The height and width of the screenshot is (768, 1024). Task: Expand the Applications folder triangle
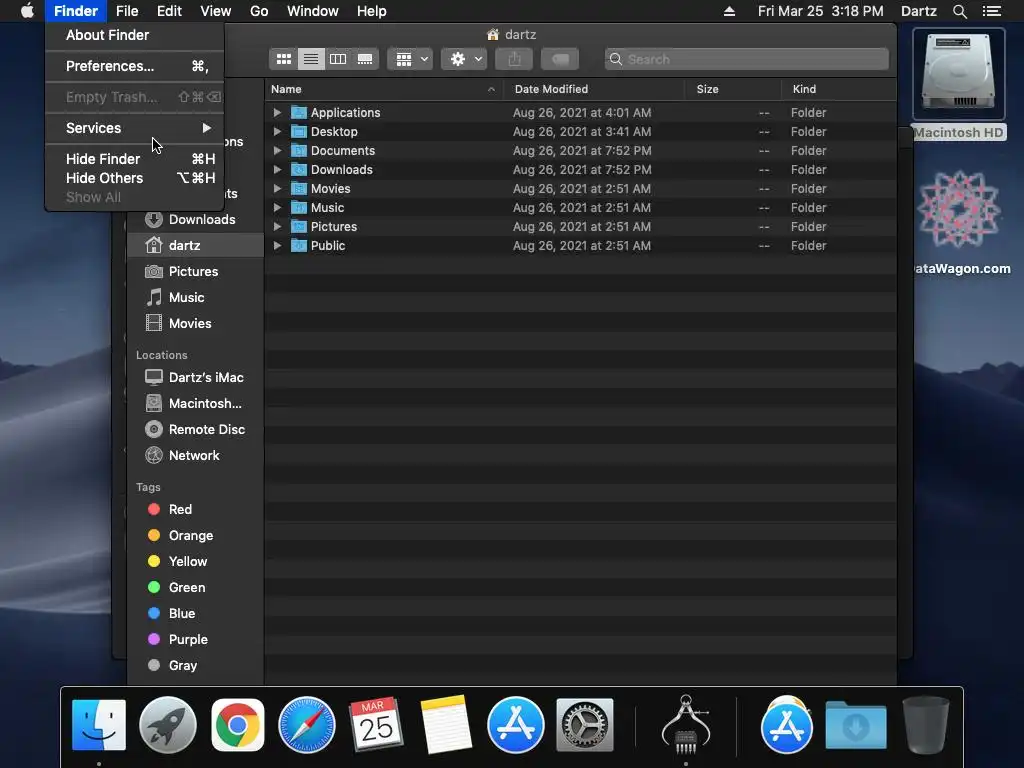point(277,112)
